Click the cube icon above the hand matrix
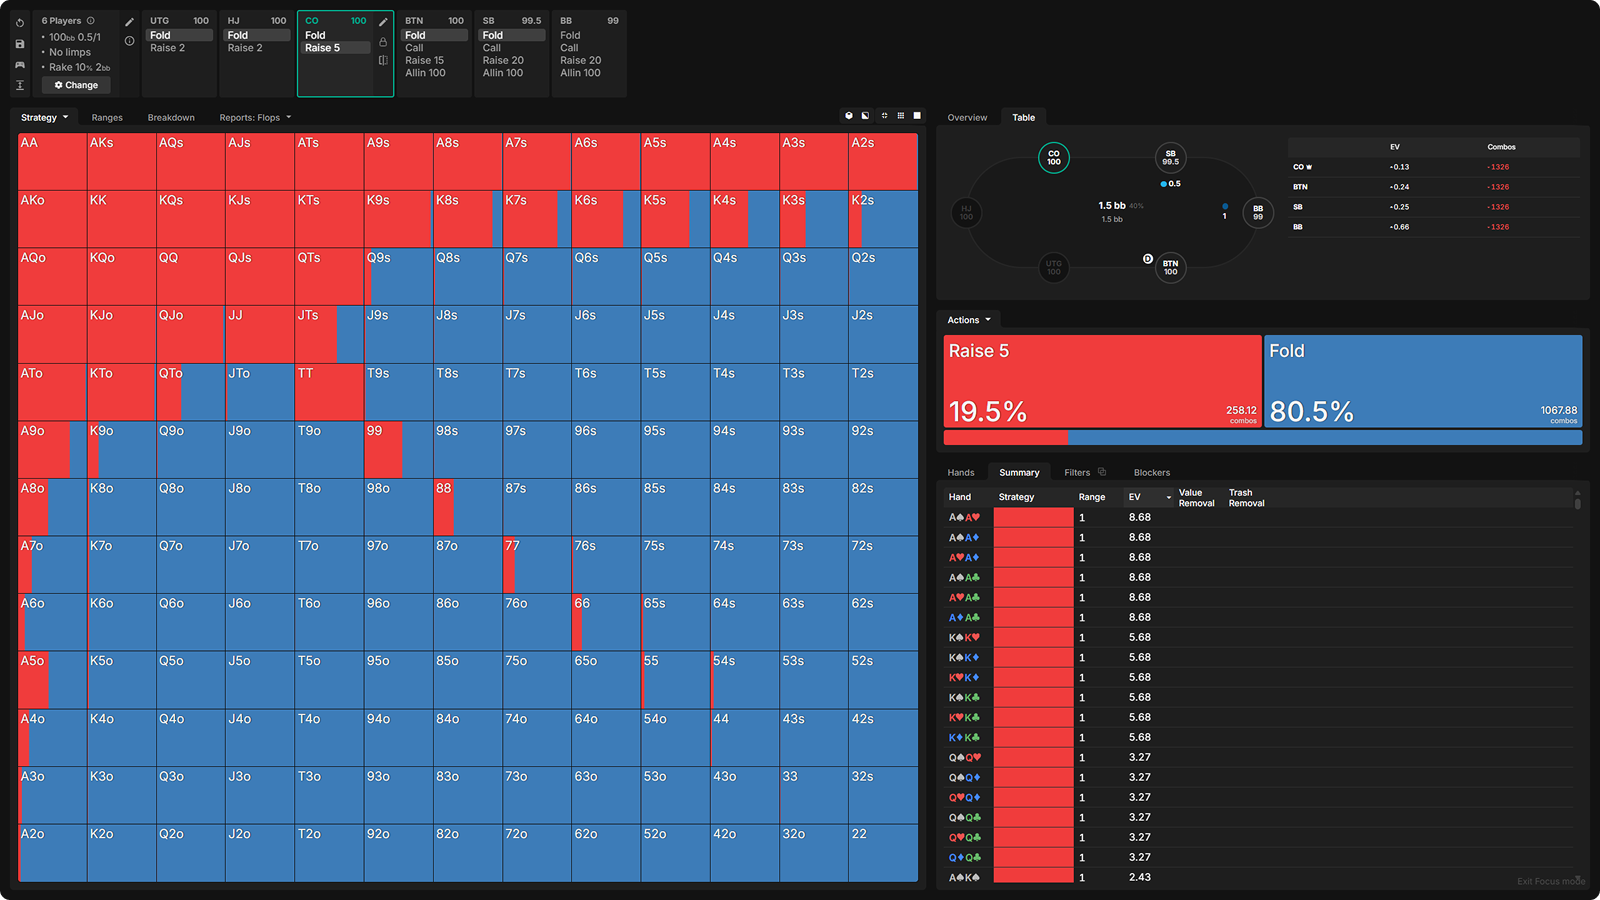 coord(849,116)
